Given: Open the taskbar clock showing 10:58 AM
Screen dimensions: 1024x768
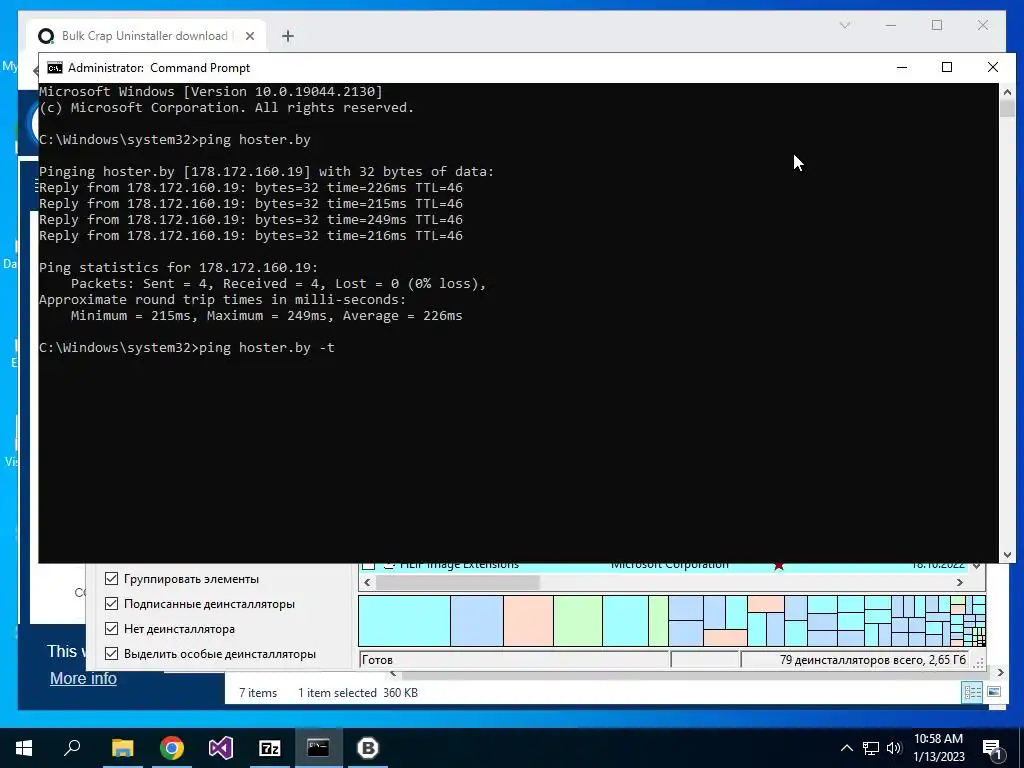Looking at the screenshot, I should (938, 748).
